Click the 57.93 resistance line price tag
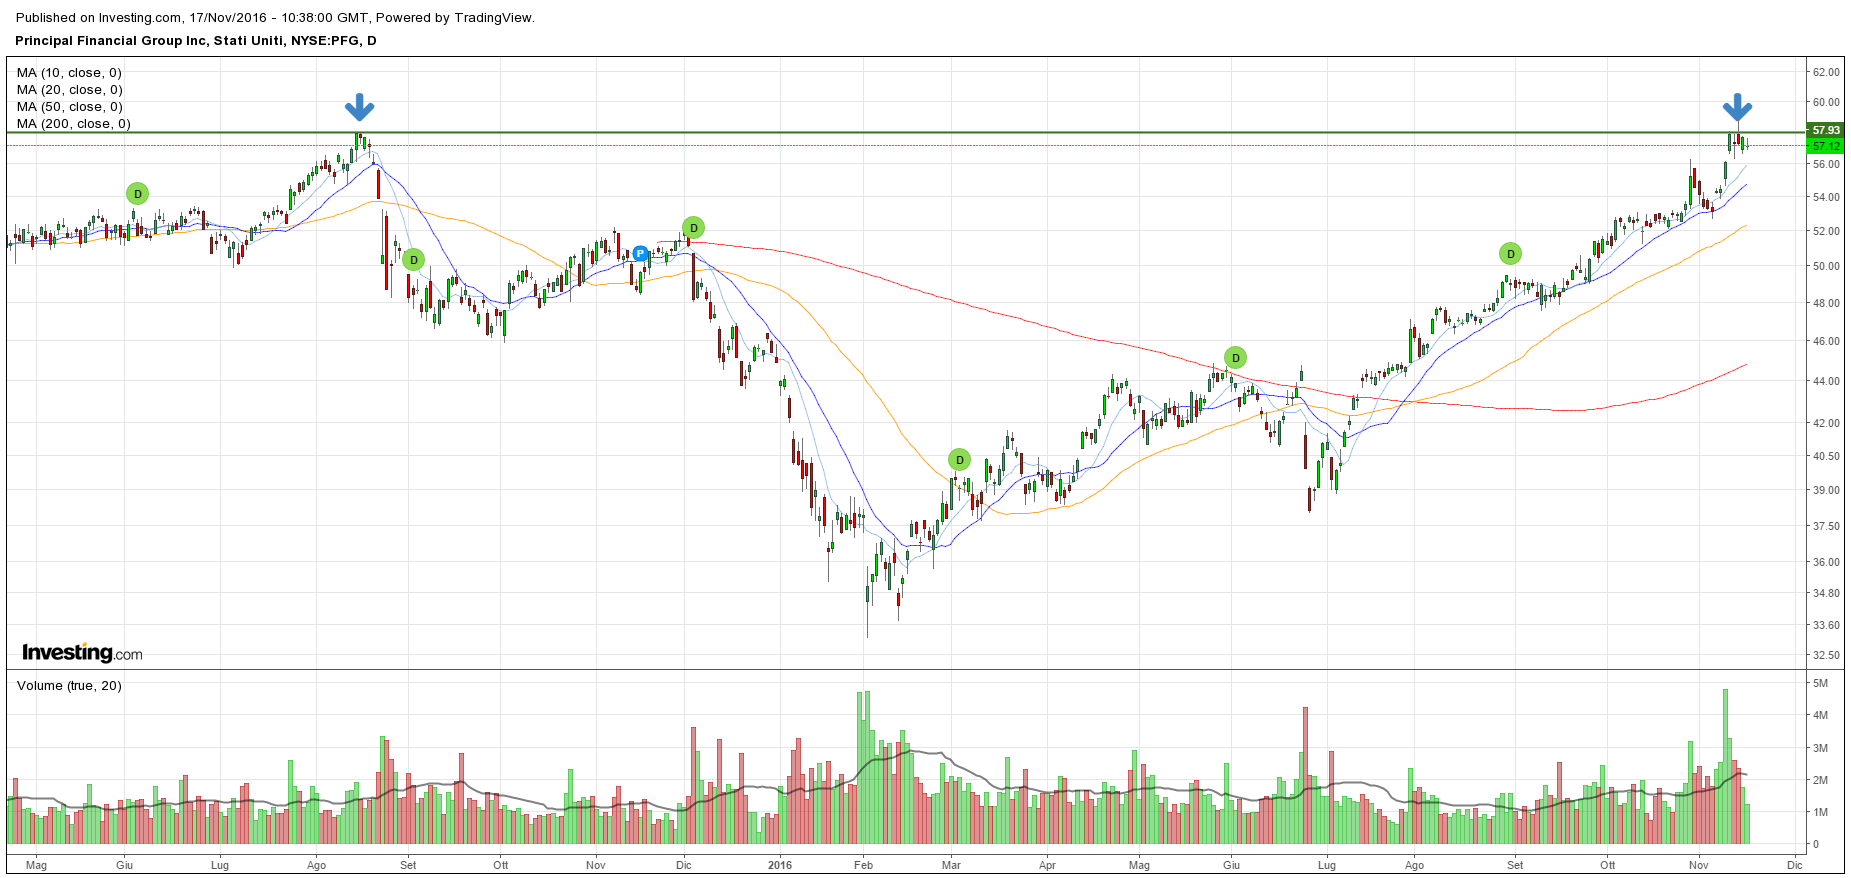 [1825, 131]
